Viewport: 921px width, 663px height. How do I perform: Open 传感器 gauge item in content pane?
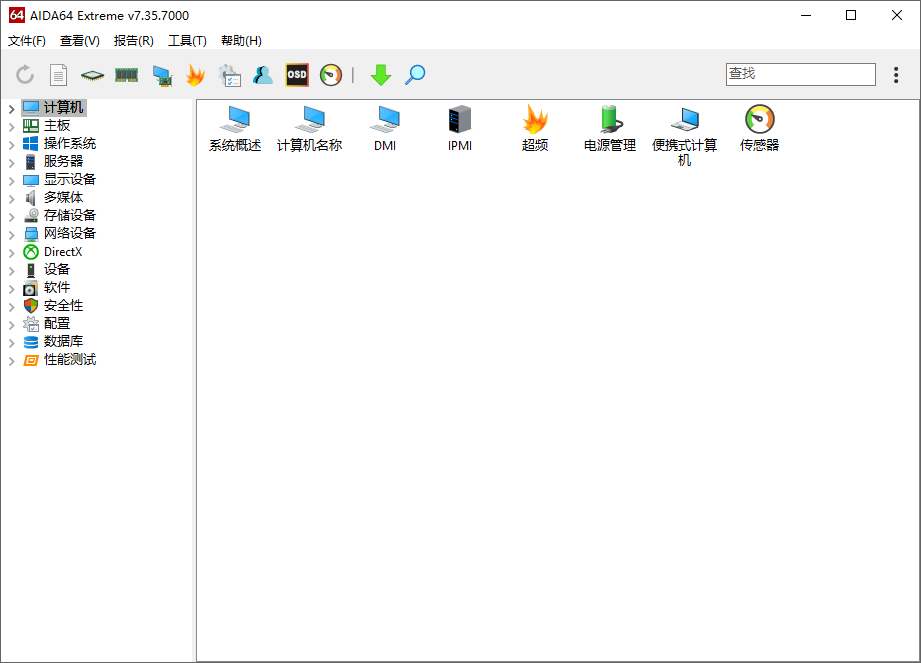tap(759, 129)
